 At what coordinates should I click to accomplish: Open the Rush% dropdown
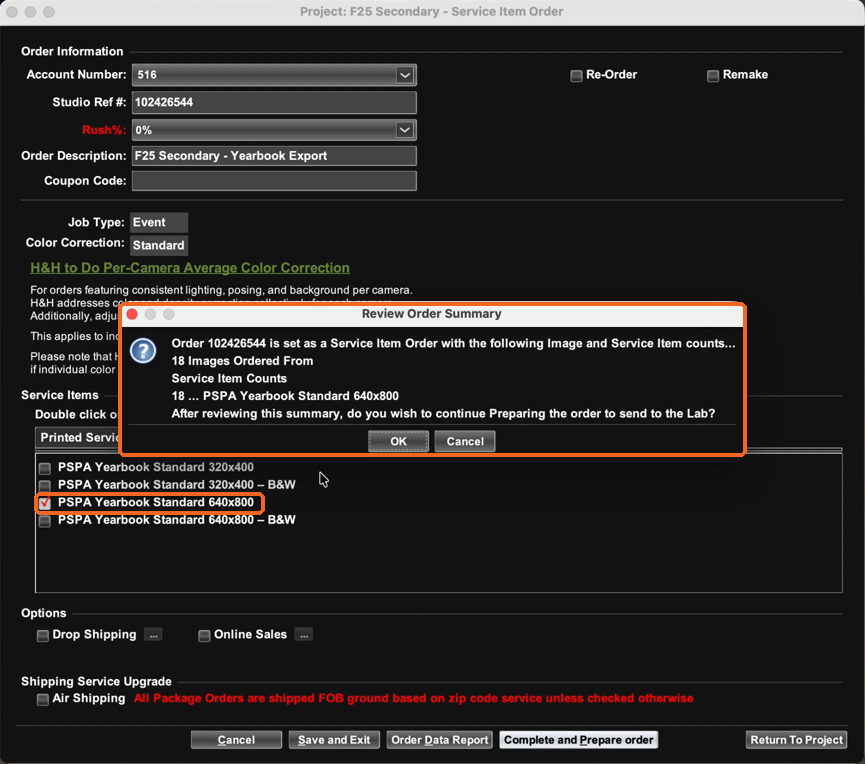tap(405, 130)
